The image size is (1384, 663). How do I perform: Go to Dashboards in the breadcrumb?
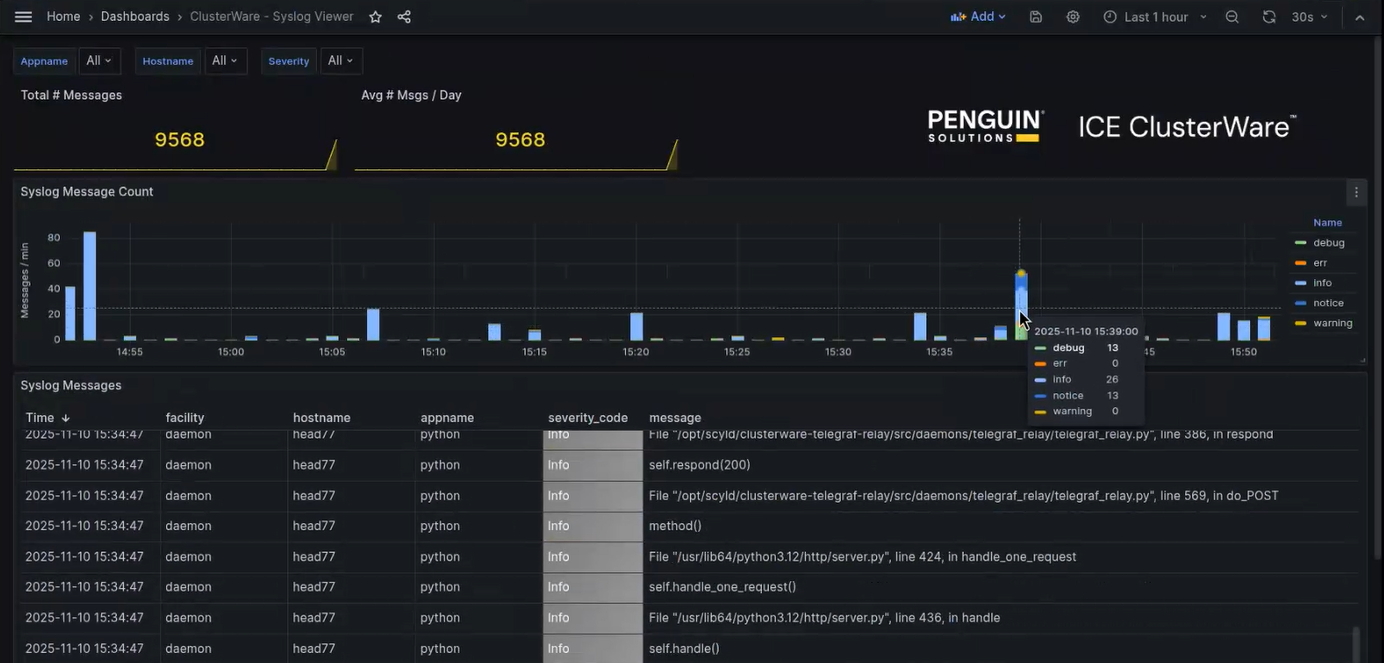[134, 16]
